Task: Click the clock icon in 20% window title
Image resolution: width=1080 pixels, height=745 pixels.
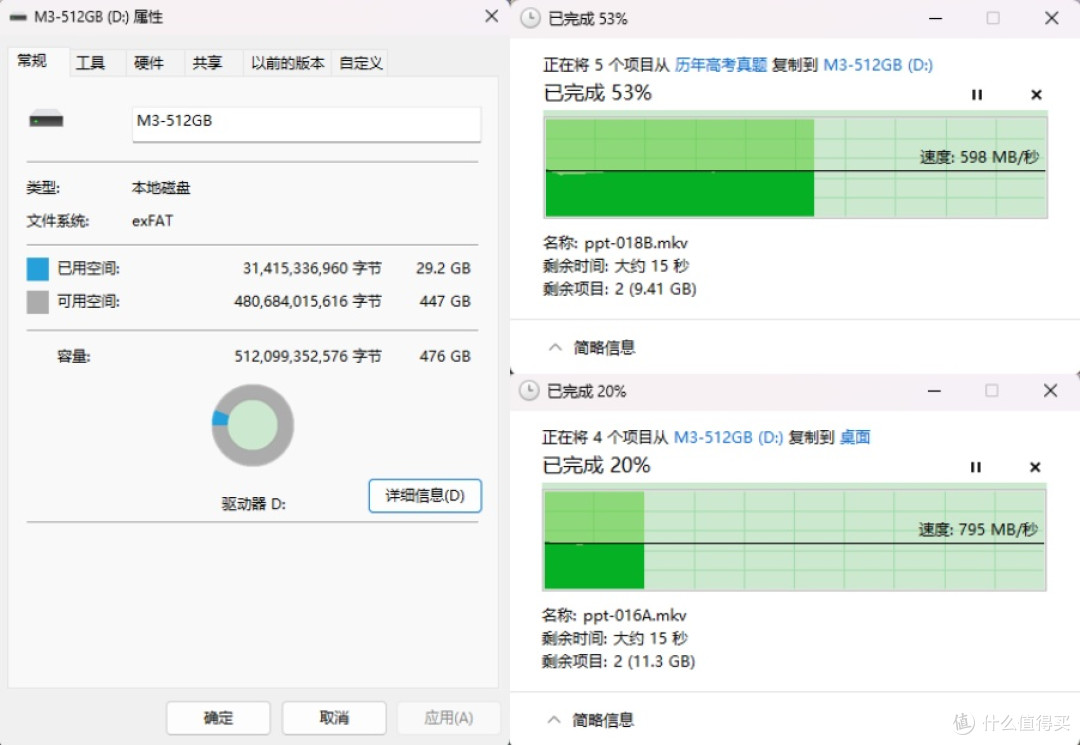Action: point(529,391)
